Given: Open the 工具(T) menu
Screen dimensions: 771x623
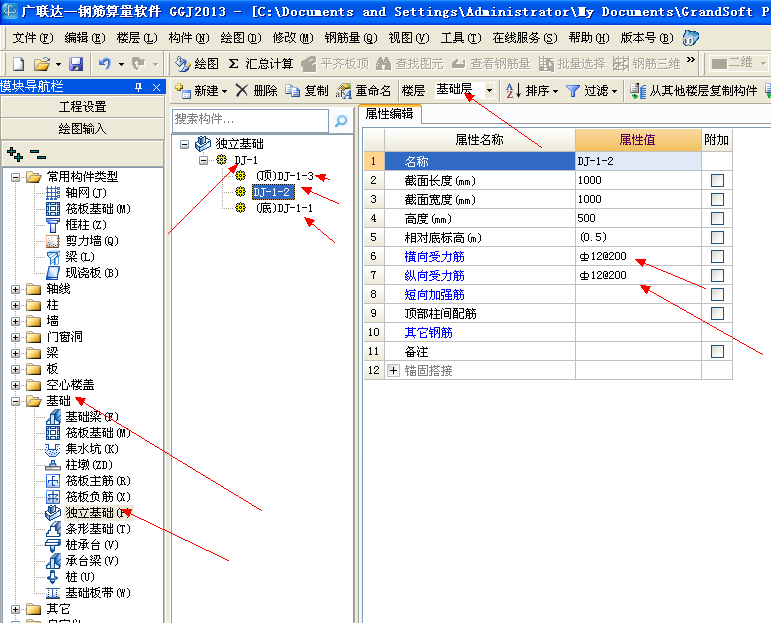Looking at the screenshot, I should click(x=461, y=38).
